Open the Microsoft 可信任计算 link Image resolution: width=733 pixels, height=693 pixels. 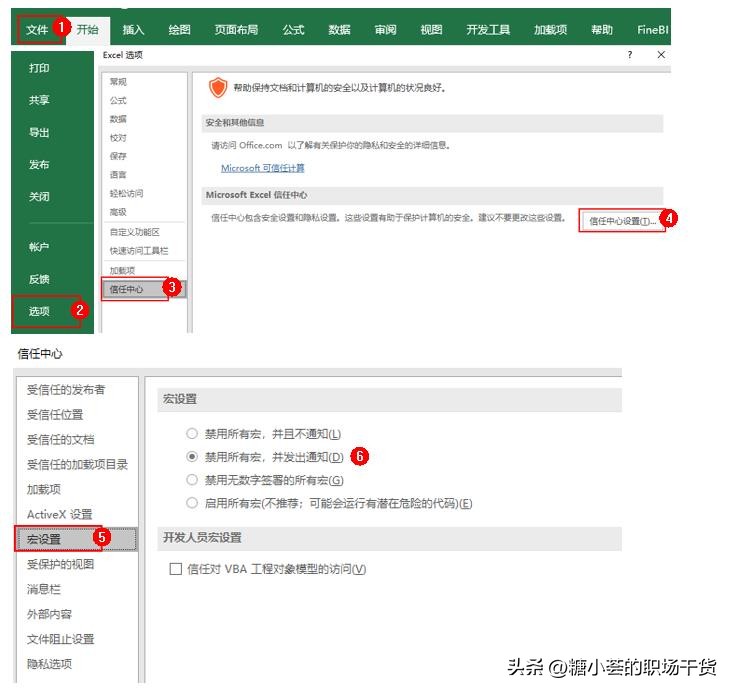263,168
